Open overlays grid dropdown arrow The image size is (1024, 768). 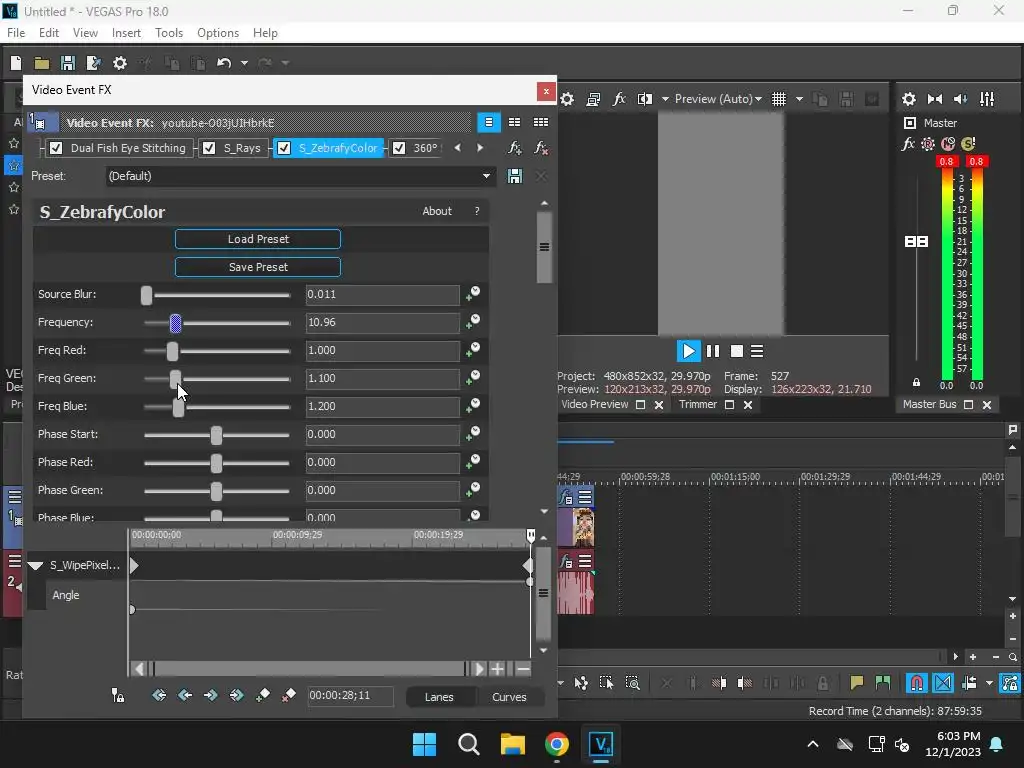pos(799,99)
